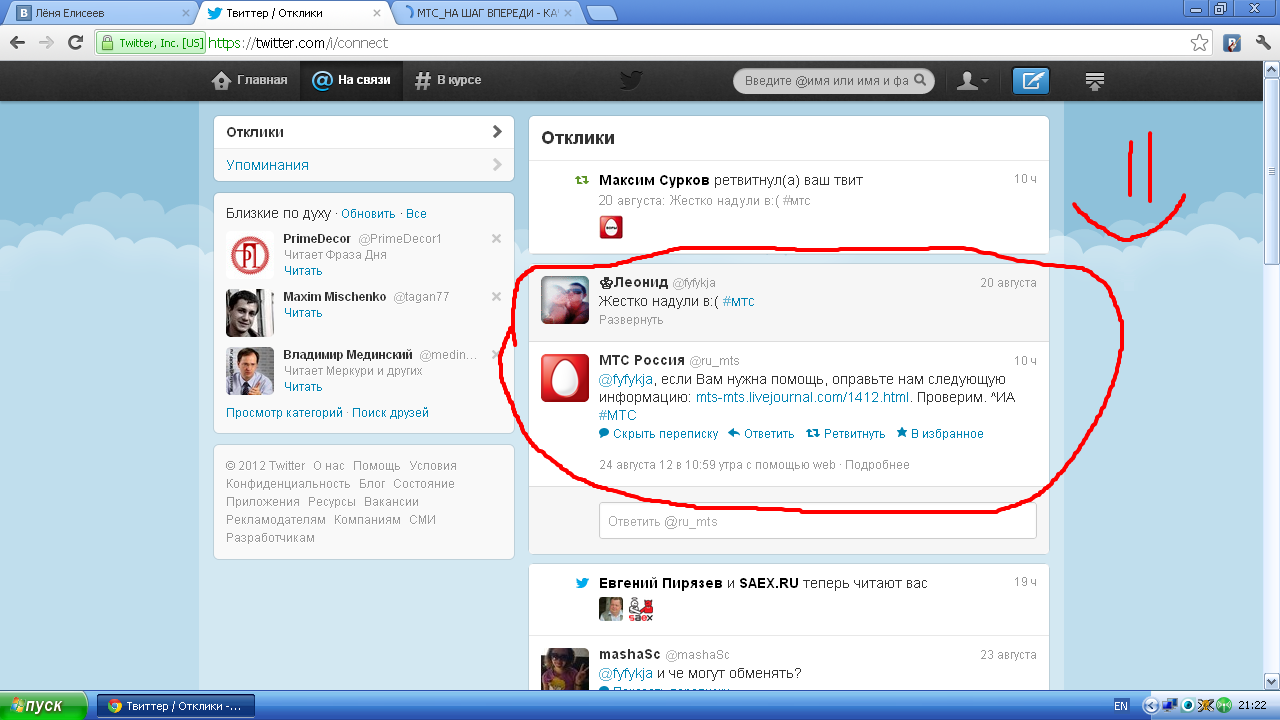Focus the Twitter search field

point(834,81)
